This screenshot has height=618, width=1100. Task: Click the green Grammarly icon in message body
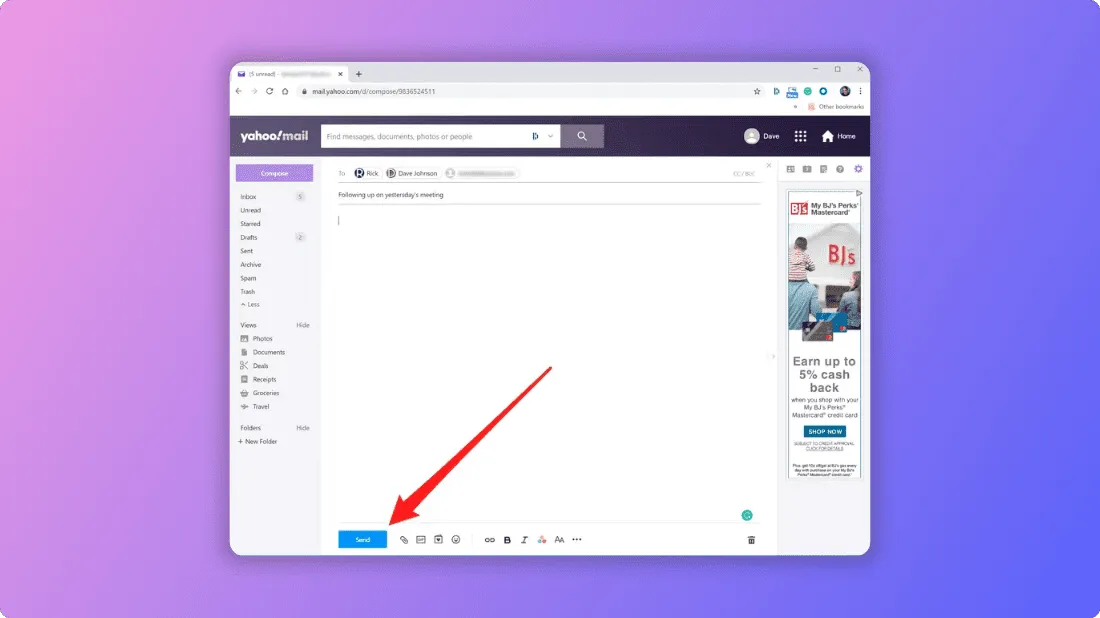(747, 516)
